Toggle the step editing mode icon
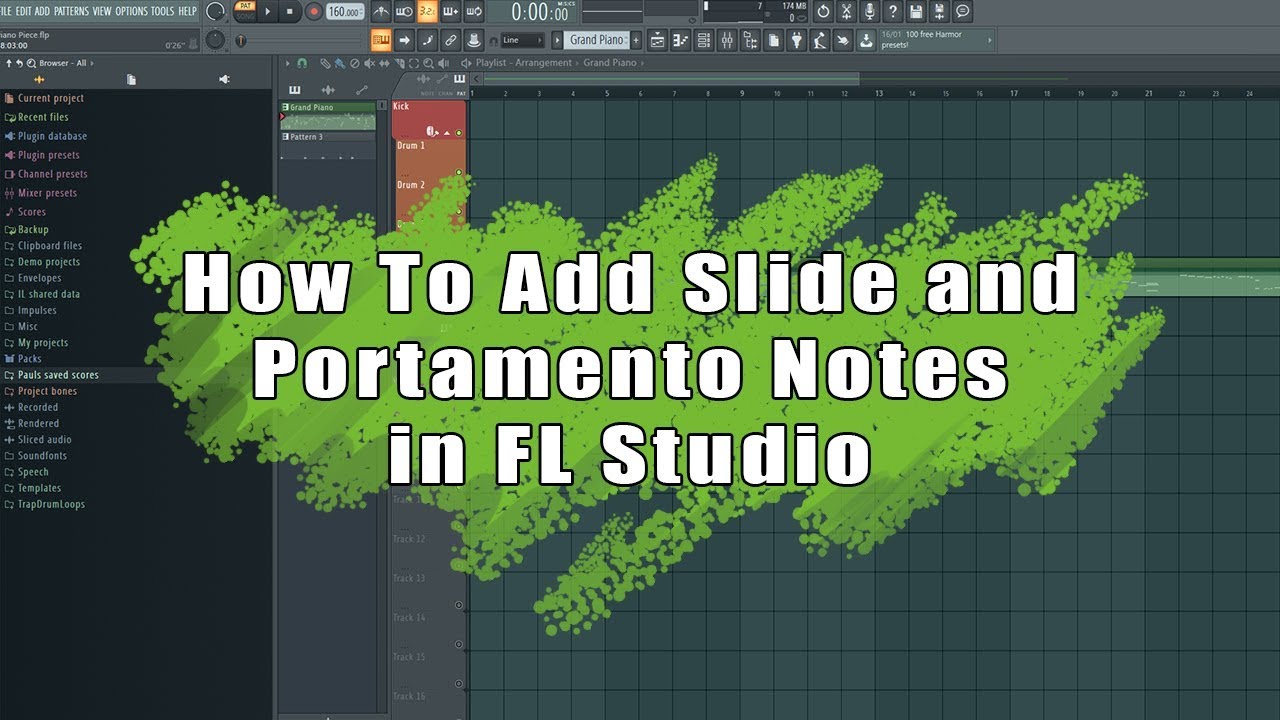Image resolution: width=1280 pixels, height=720 pixels. (428, 40)
